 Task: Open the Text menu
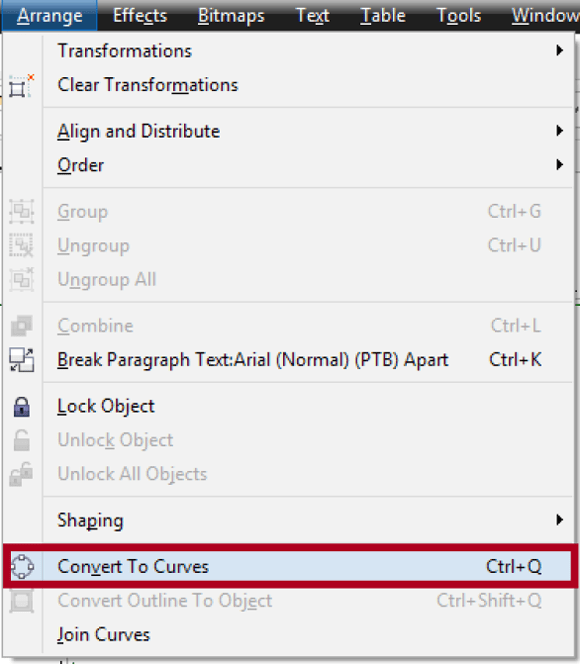click(312, 16)
